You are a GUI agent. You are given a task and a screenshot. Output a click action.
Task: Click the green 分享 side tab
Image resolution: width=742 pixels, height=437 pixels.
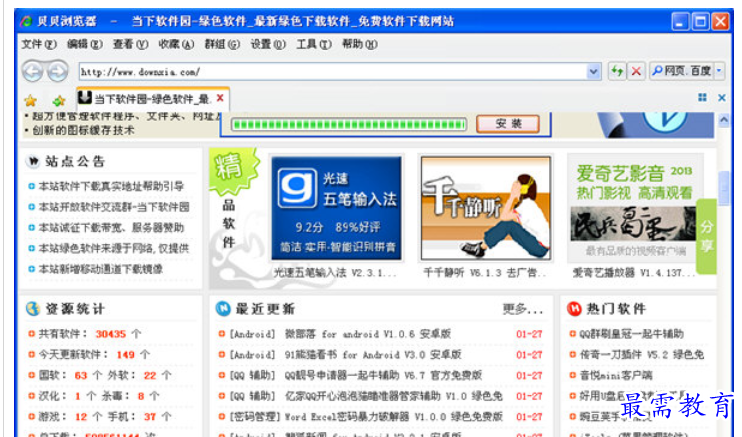(706, 236)
